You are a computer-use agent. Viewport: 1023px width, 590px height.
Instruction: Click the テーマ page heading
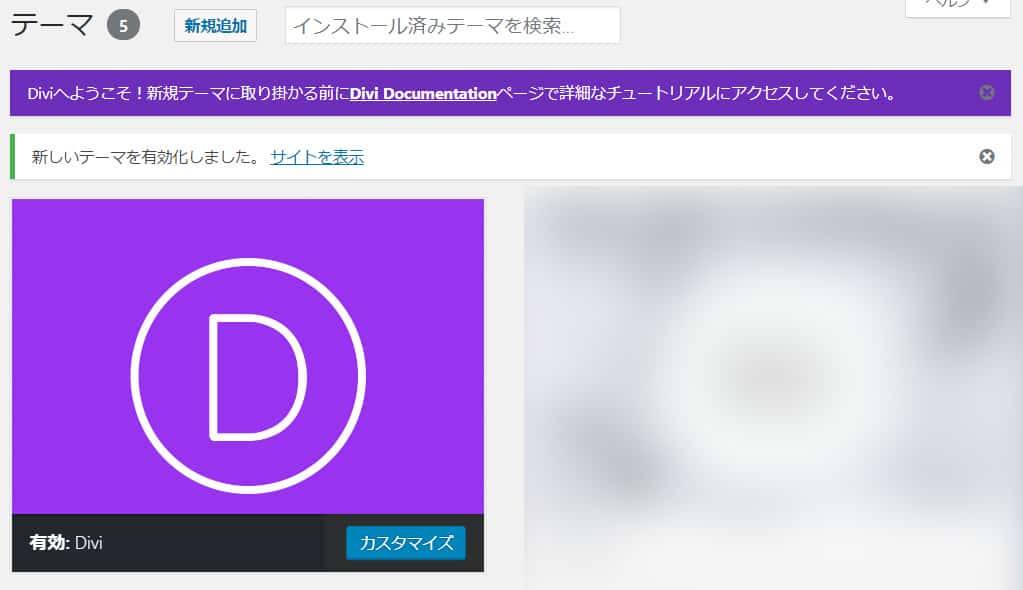[52, 25]
